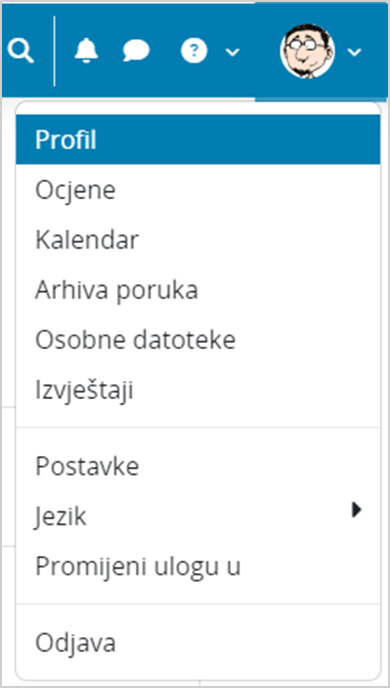Toggle the notifications bell in header
Viewport: 390px width, 688px height.
[86, 51]
